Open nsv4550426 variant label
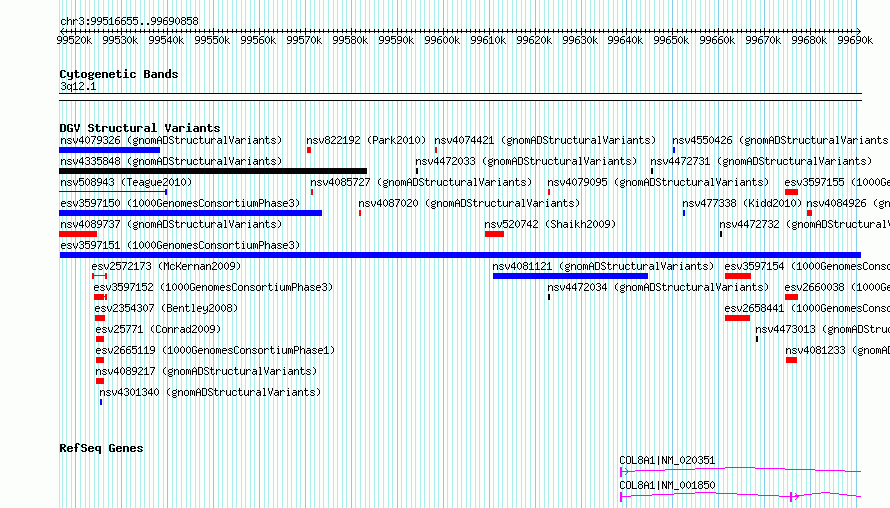This screenshot has width=890, height=508. [780, 140]
